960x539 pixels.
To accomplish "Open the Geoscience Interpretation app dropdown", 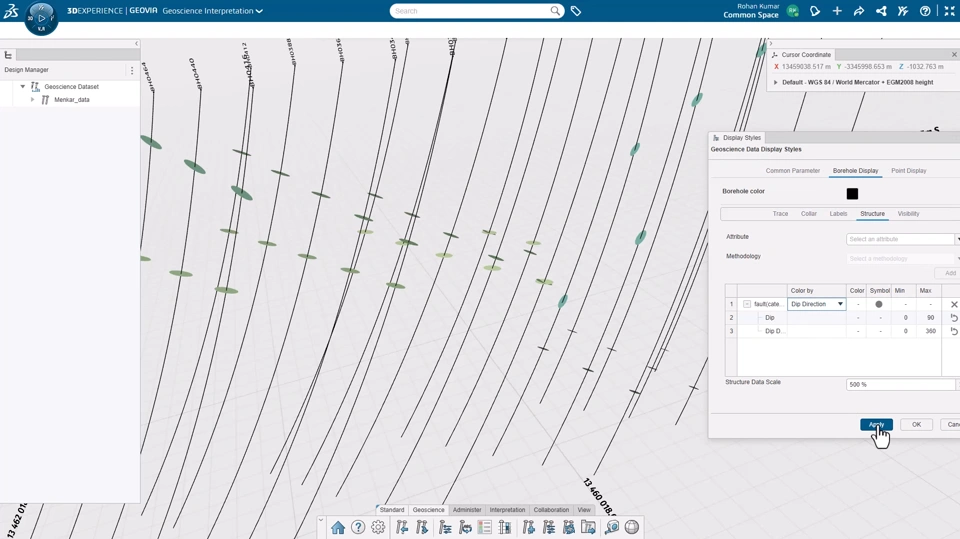I will pyautogui.click(x=259, y=11).
